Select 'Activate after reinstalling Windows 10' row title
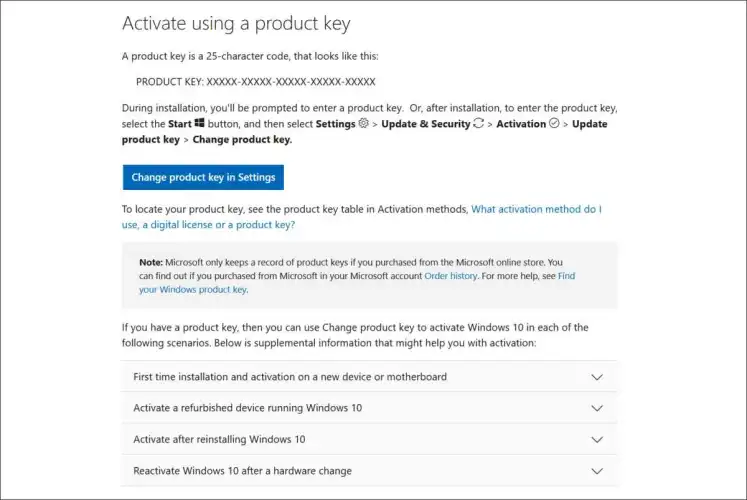This screenshot has height=500, width=747. pyautogui.click(x=220, y=439)
